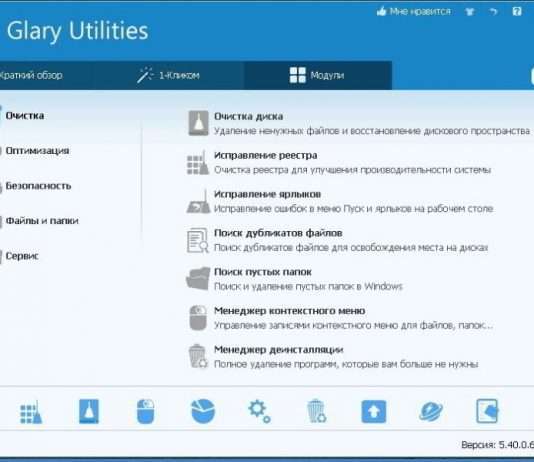Launch registry cleaner from the bottom toolbar
This screenshot has height=462, width=534.
pyautogui.click(x=31, y=412)
